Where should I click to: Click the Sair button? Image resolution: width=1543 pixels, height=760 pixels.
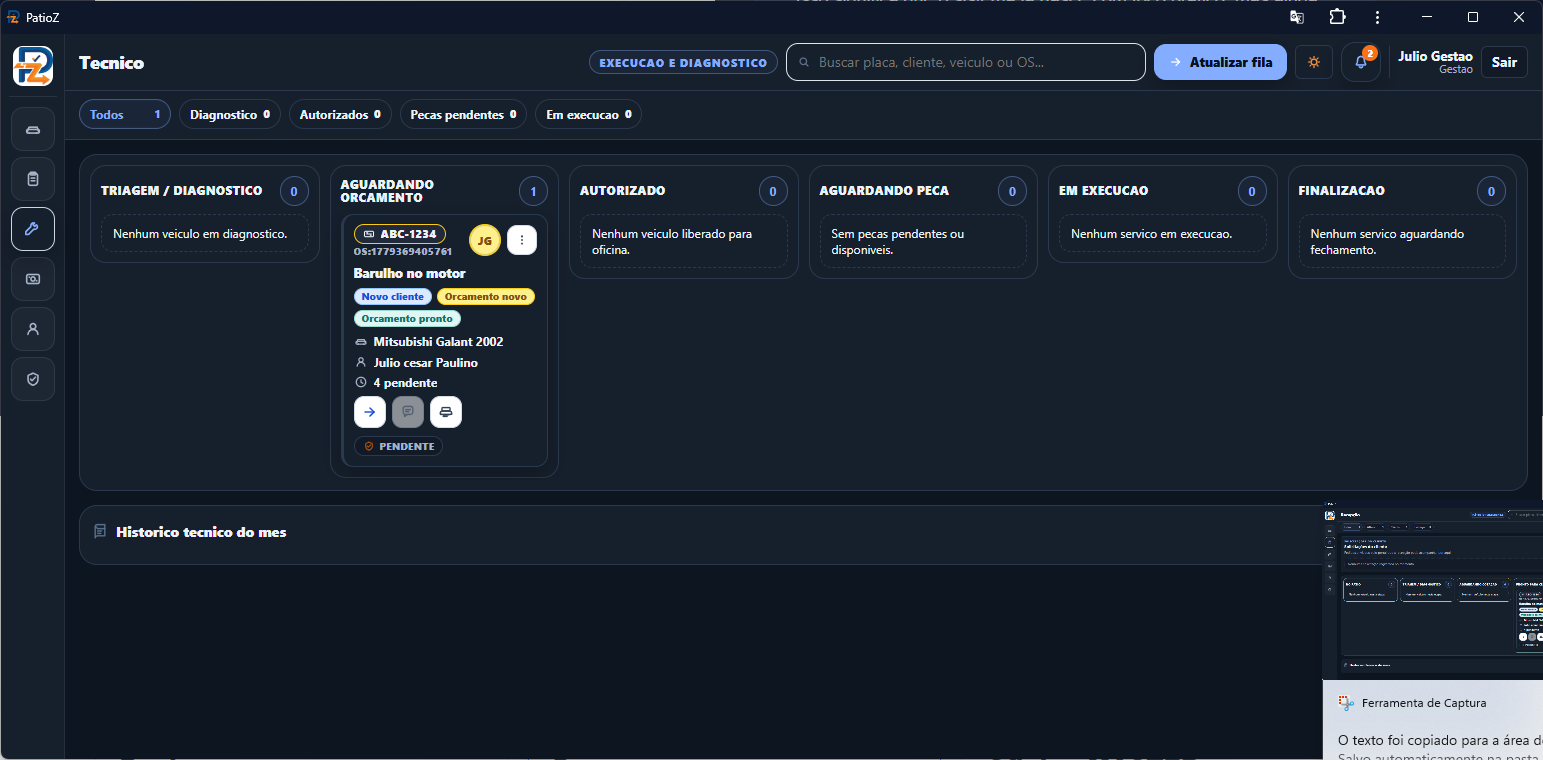click(1504, 62)
